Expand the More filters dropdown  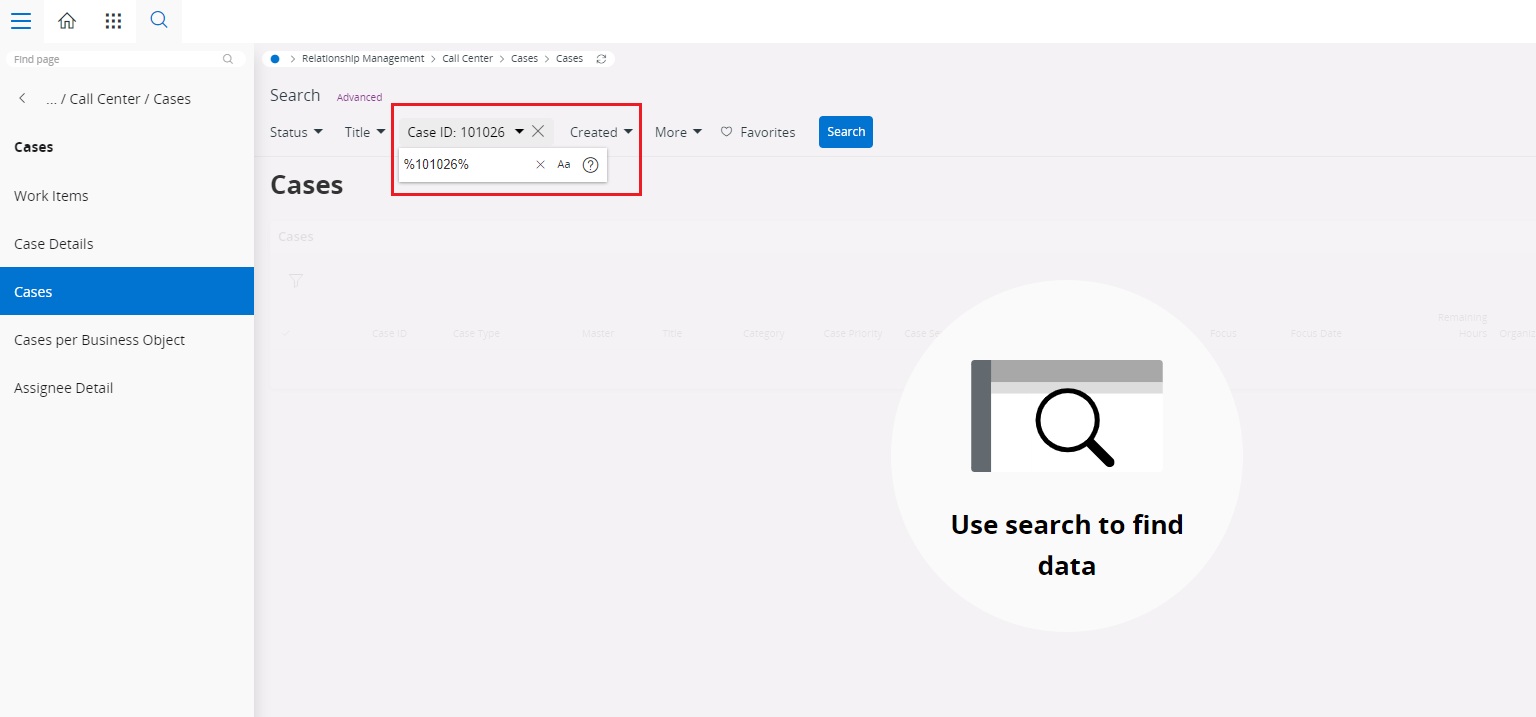[x=678, y=132]
